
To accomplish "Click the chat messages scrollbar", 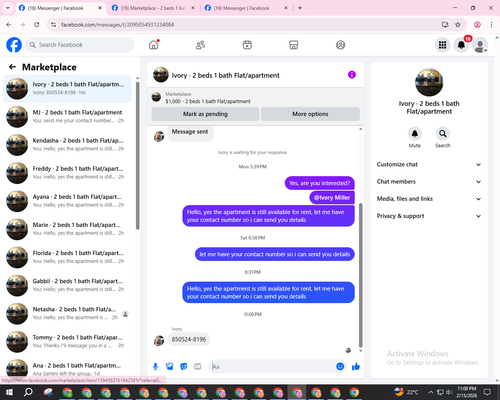I will coord(360,275).
